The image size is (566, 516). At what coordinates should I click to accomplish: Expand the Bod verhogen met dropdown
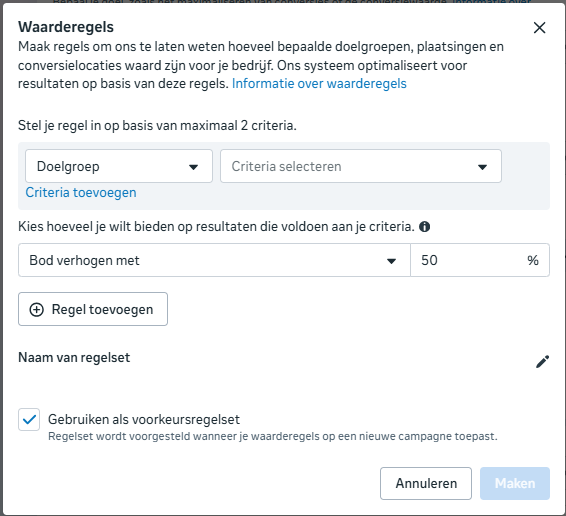click(214, 260)
